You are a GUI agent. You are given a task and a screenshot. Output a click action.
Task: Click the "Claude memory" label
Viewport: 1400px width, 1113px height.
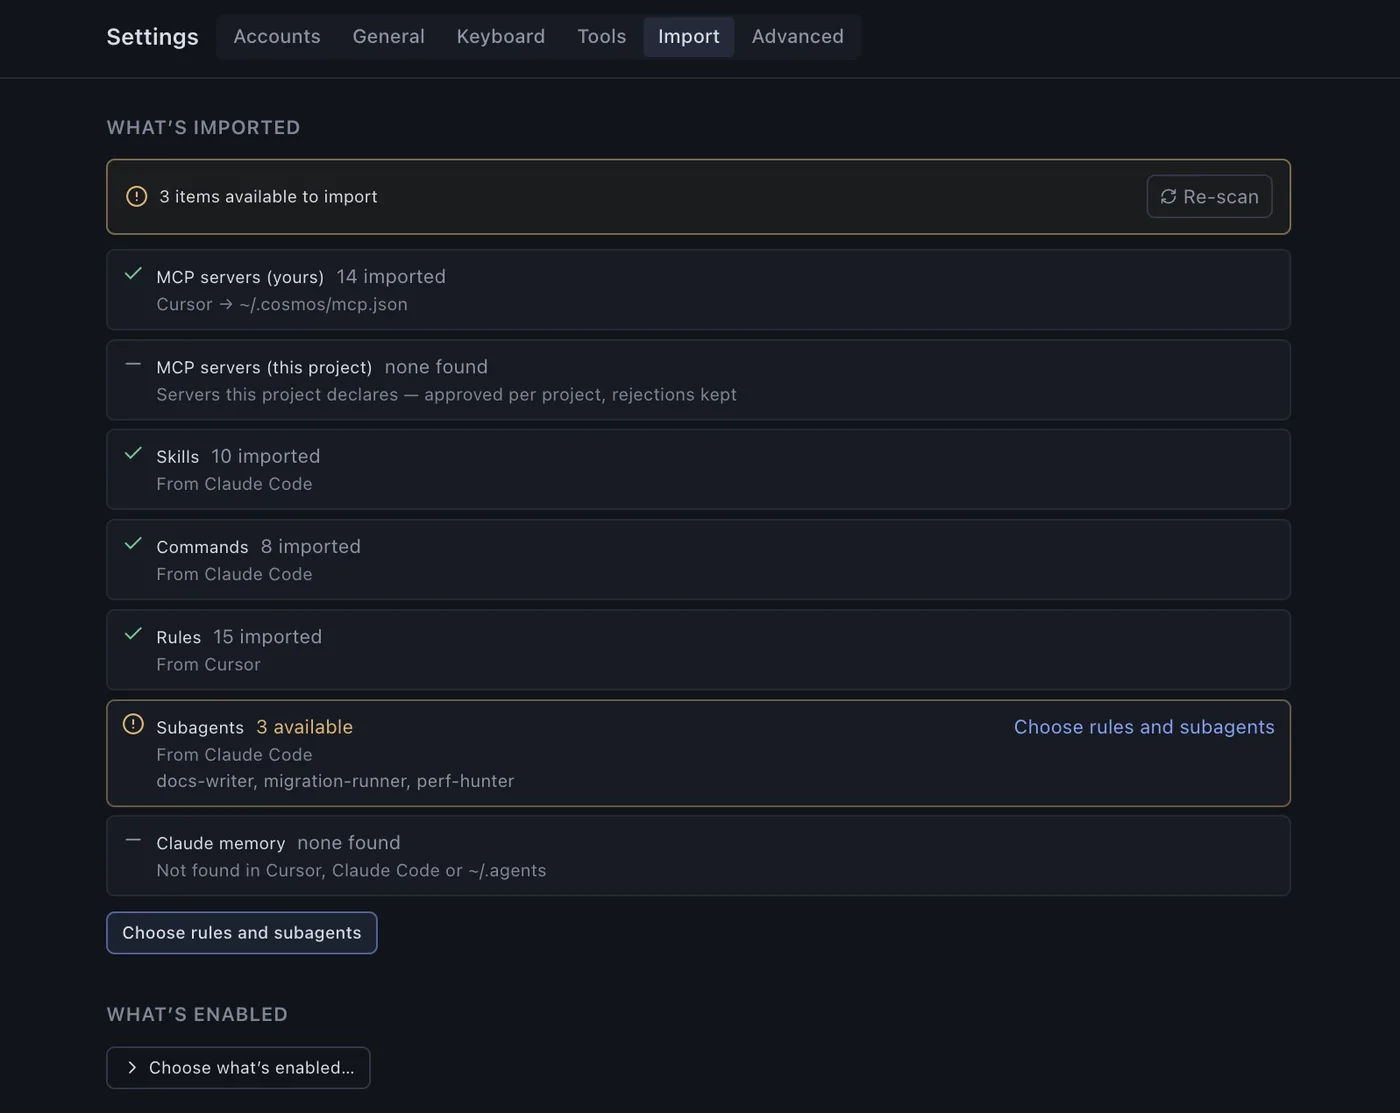pyautogui.click(x=221, y=844)
